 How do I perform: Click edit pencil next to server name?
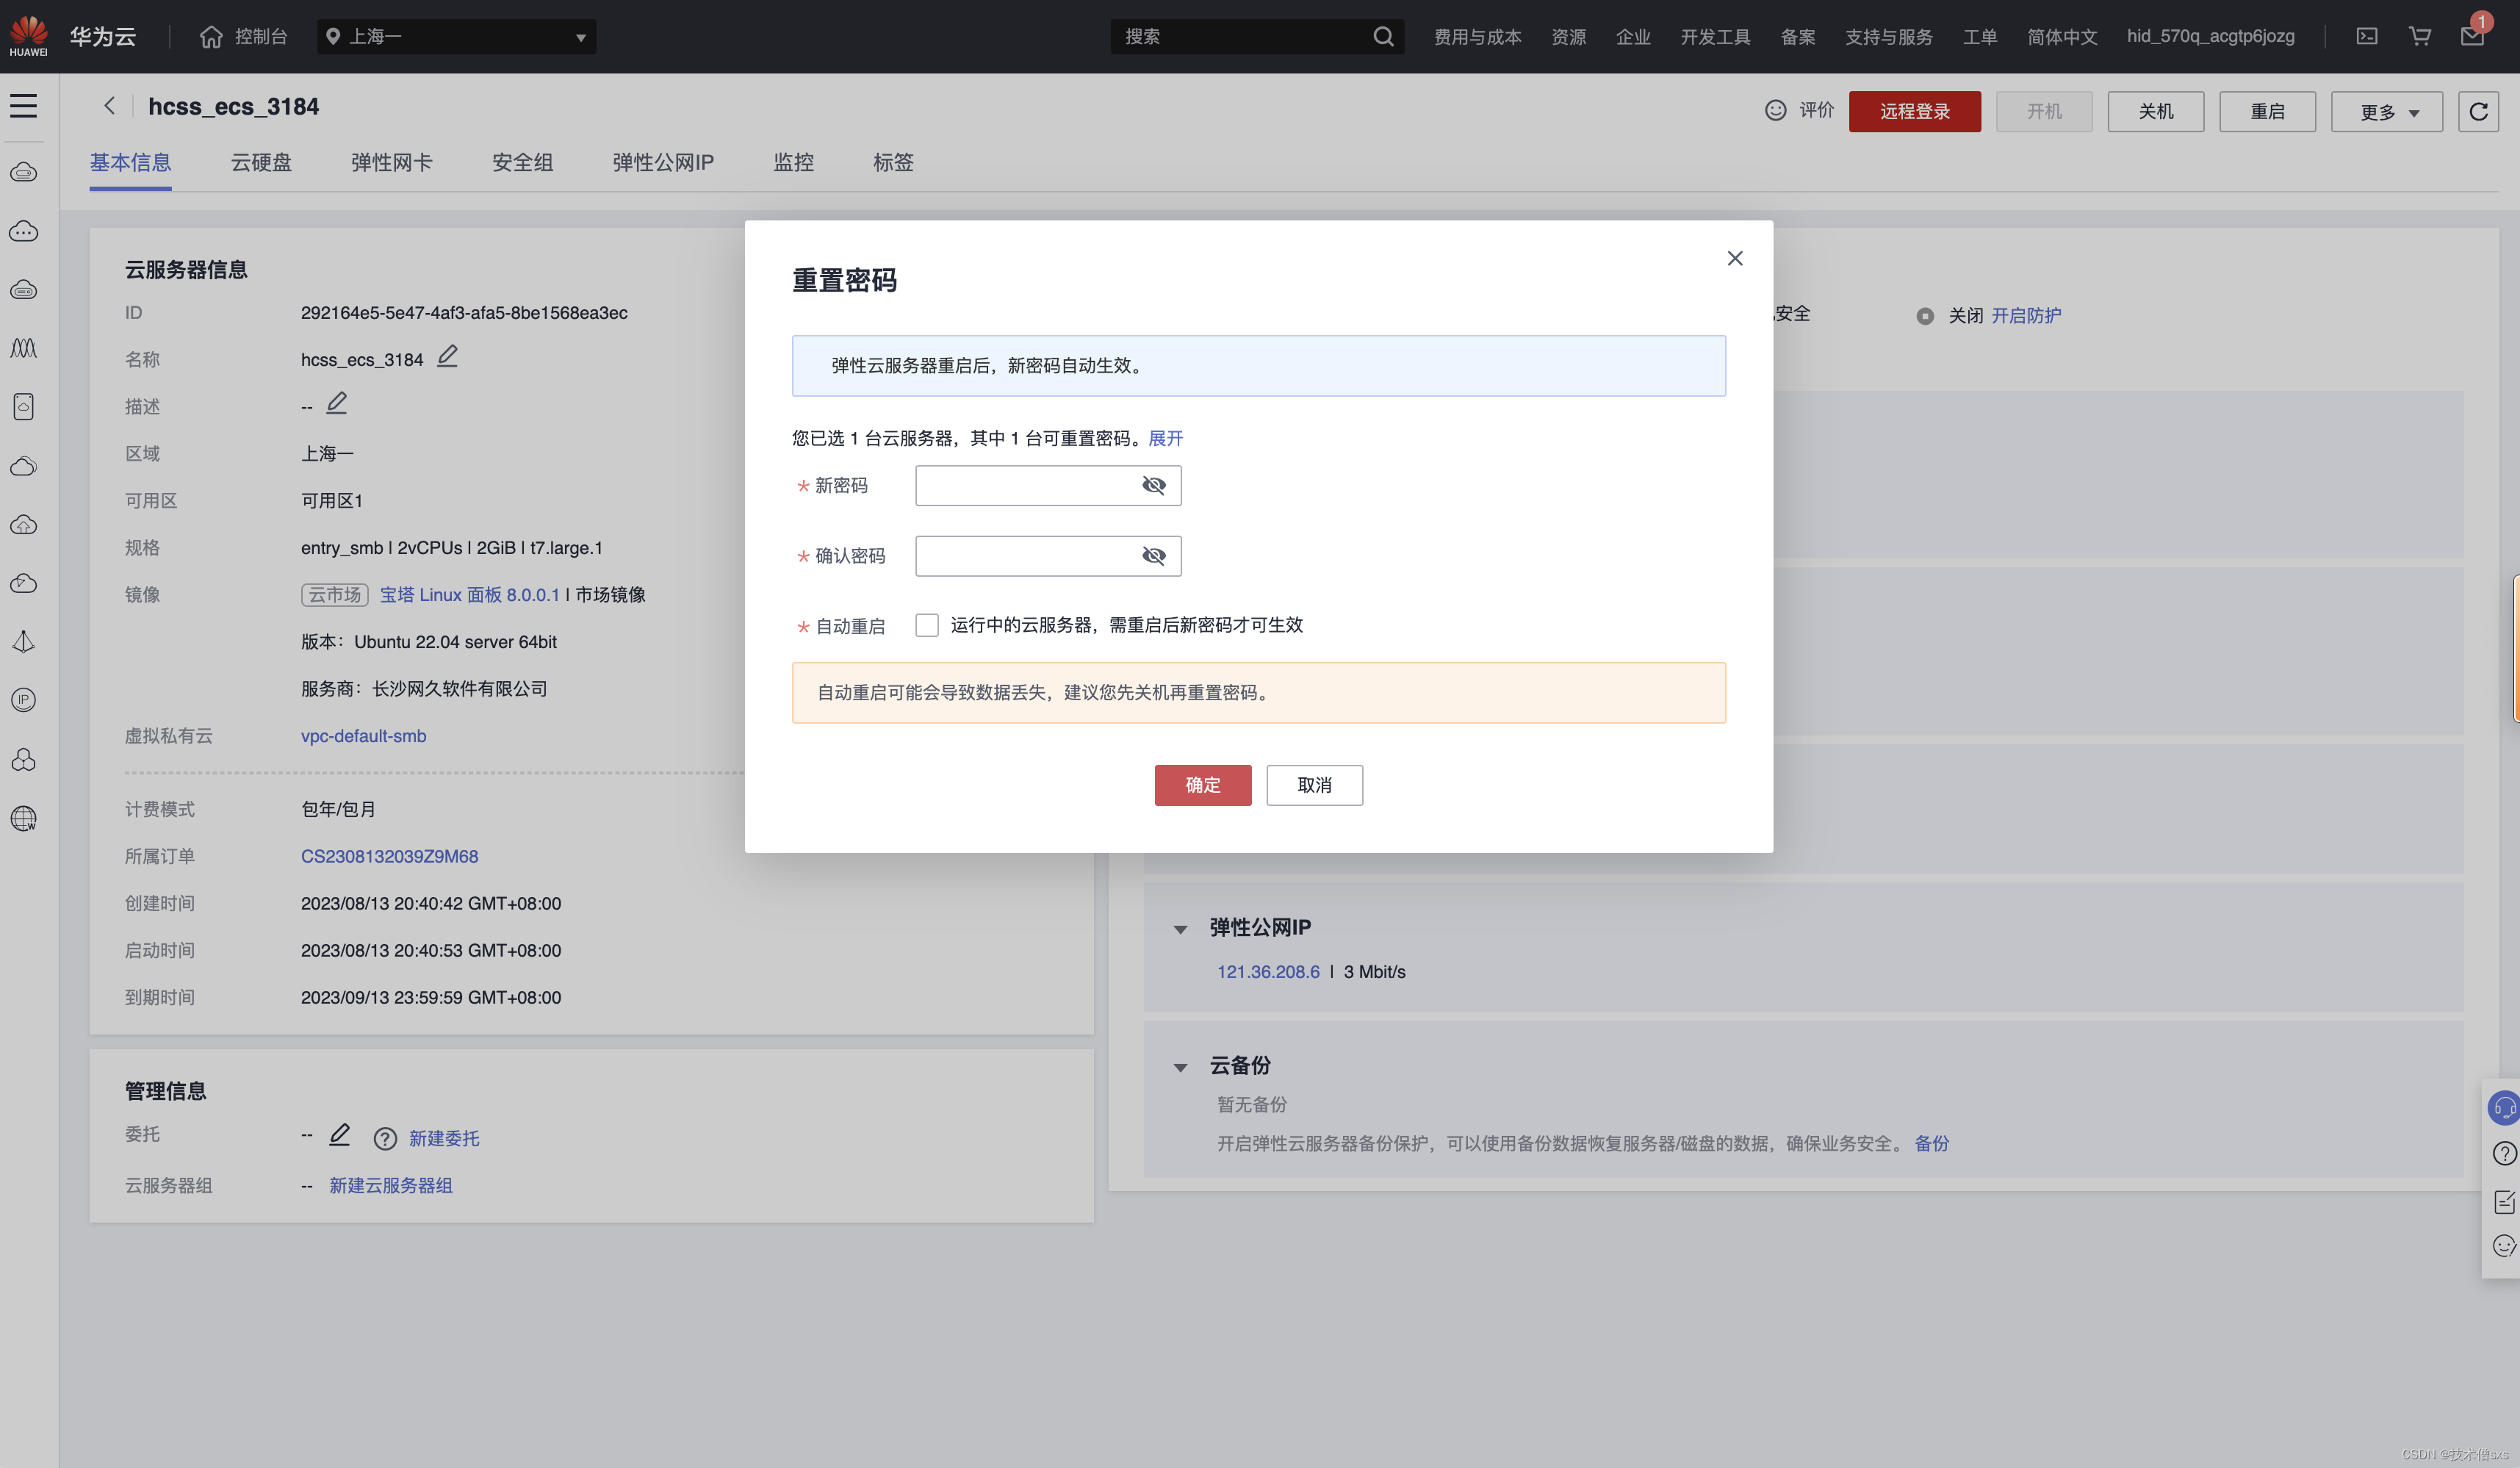coord(447,357)
